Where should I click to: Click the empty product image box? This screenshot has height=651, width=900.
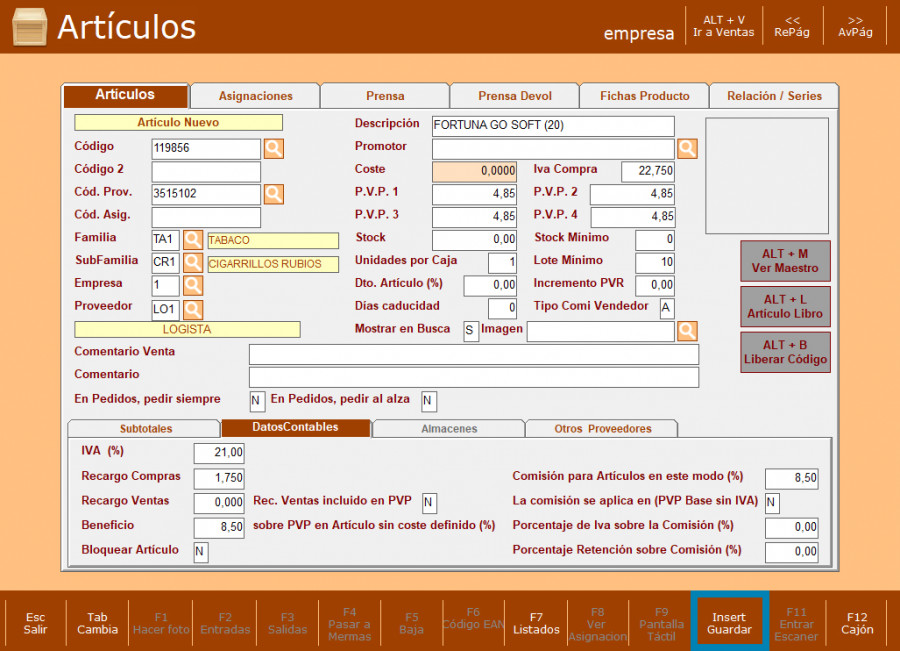766,176
